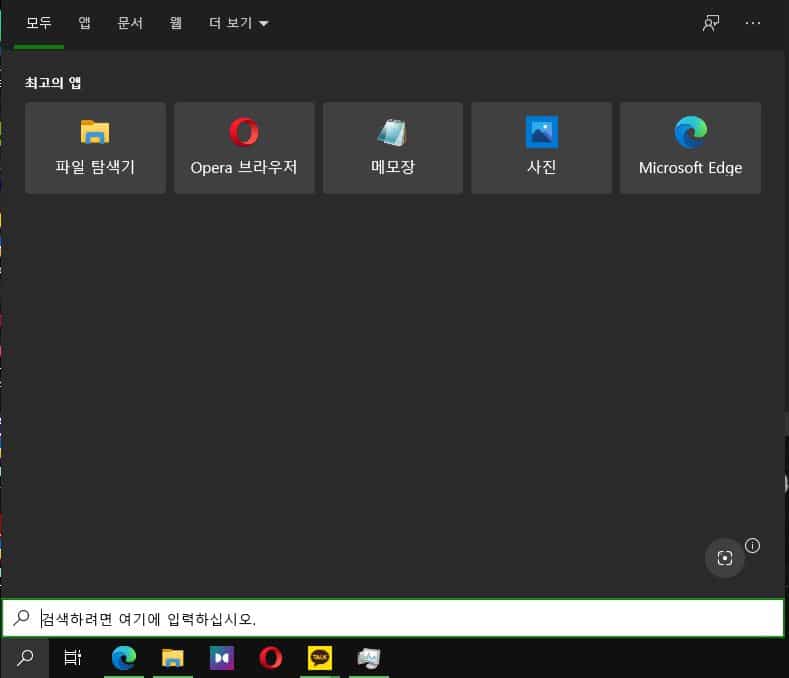Screen dimensions: 789x678
Task: Open the 사진 Photos app tile
Action: pos(541,148)
